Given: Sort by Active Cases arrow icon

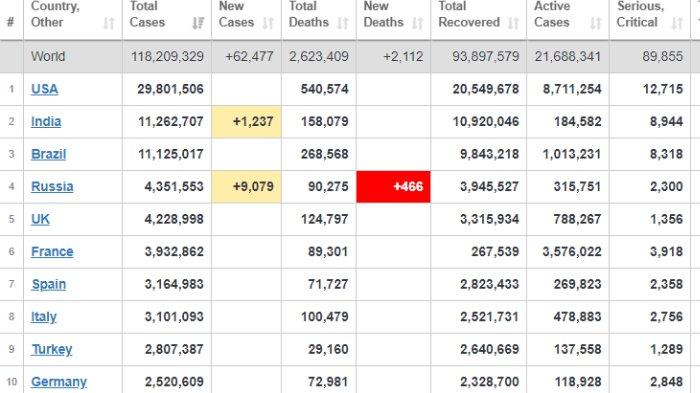Looking at the screenshot, I should tap(596, 23).
